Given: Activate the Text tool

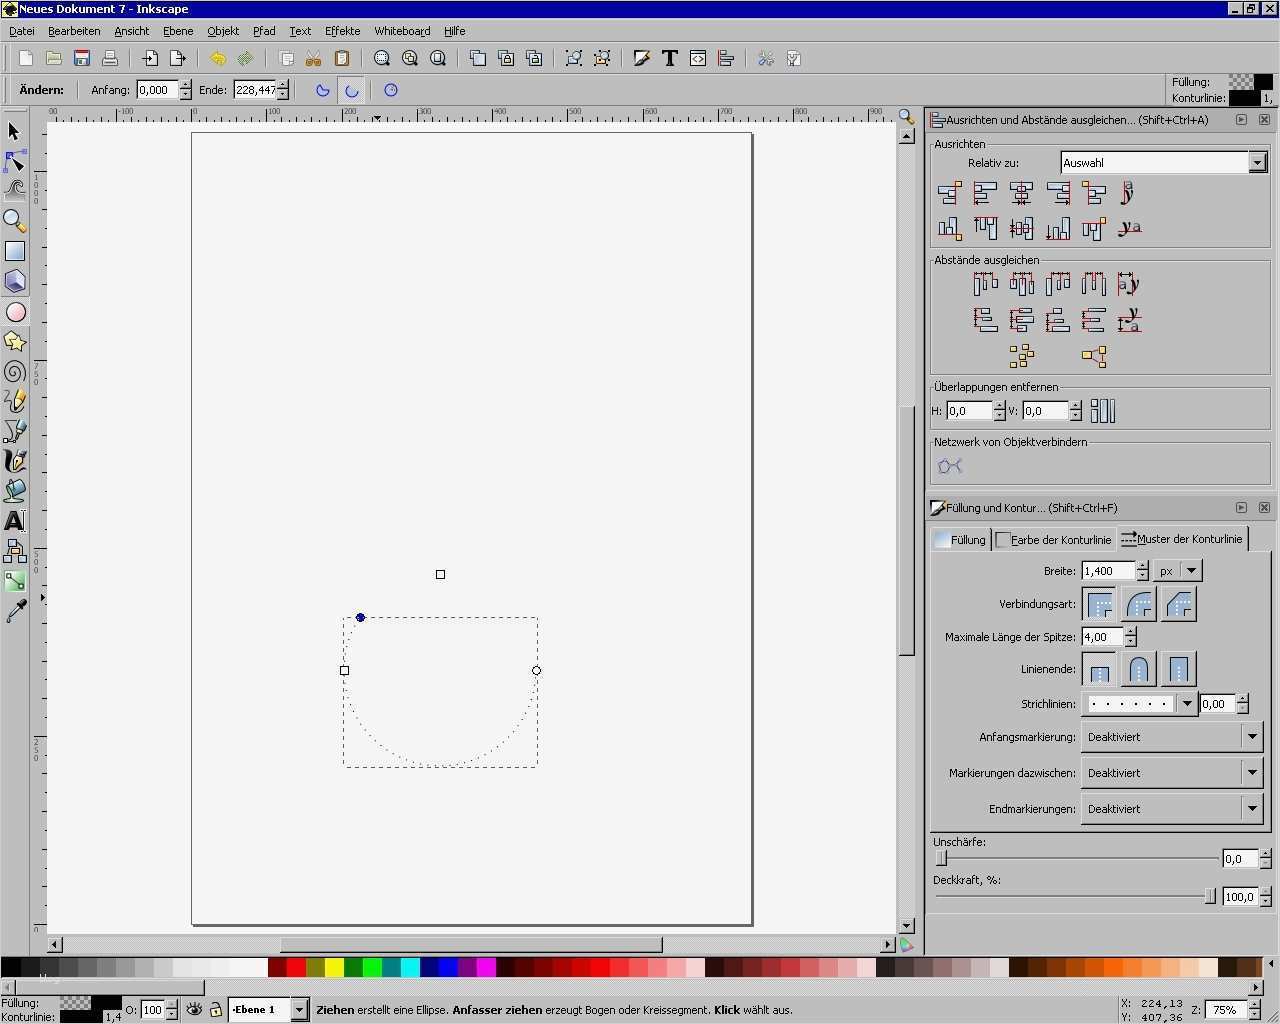Looking at the screenshot, I should 14,521.
